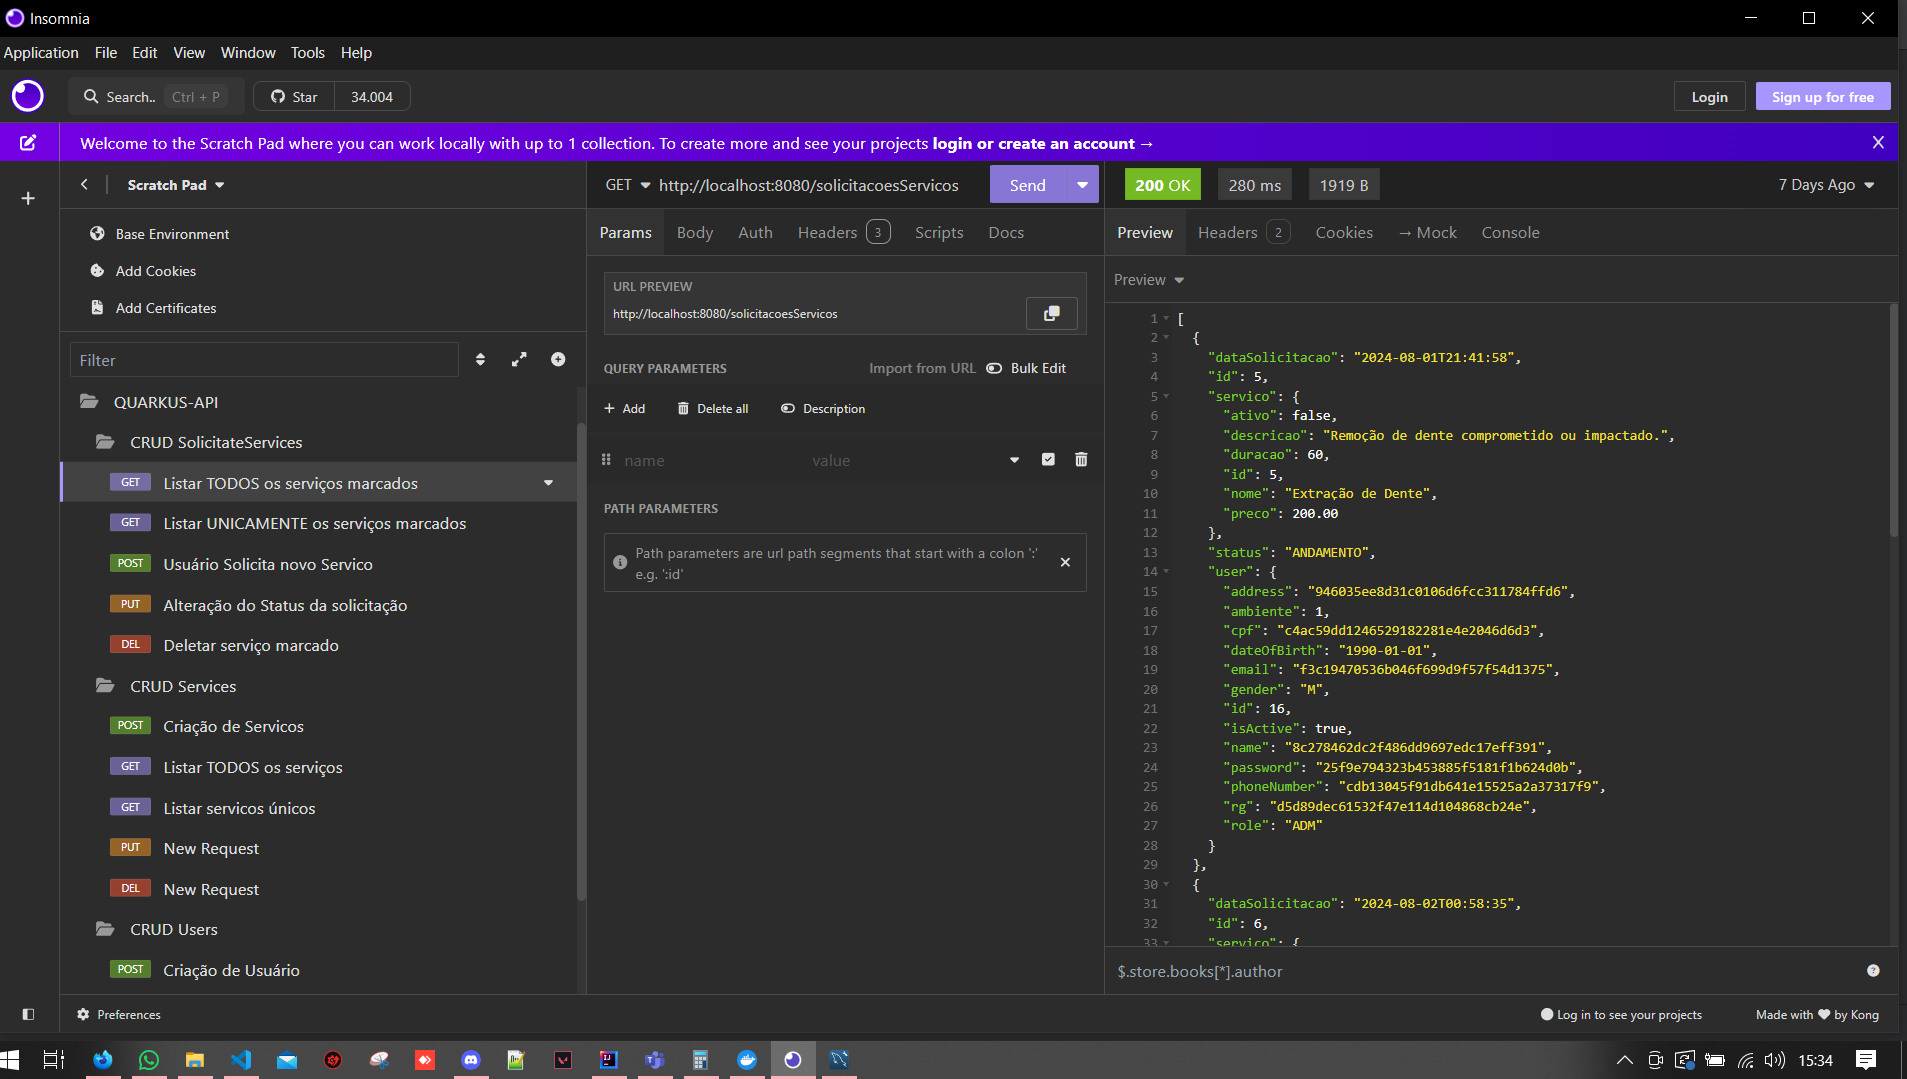This screenshot has width=1907, height=1079.
Task: Click Sign up for free
Action: point(1822,97)
